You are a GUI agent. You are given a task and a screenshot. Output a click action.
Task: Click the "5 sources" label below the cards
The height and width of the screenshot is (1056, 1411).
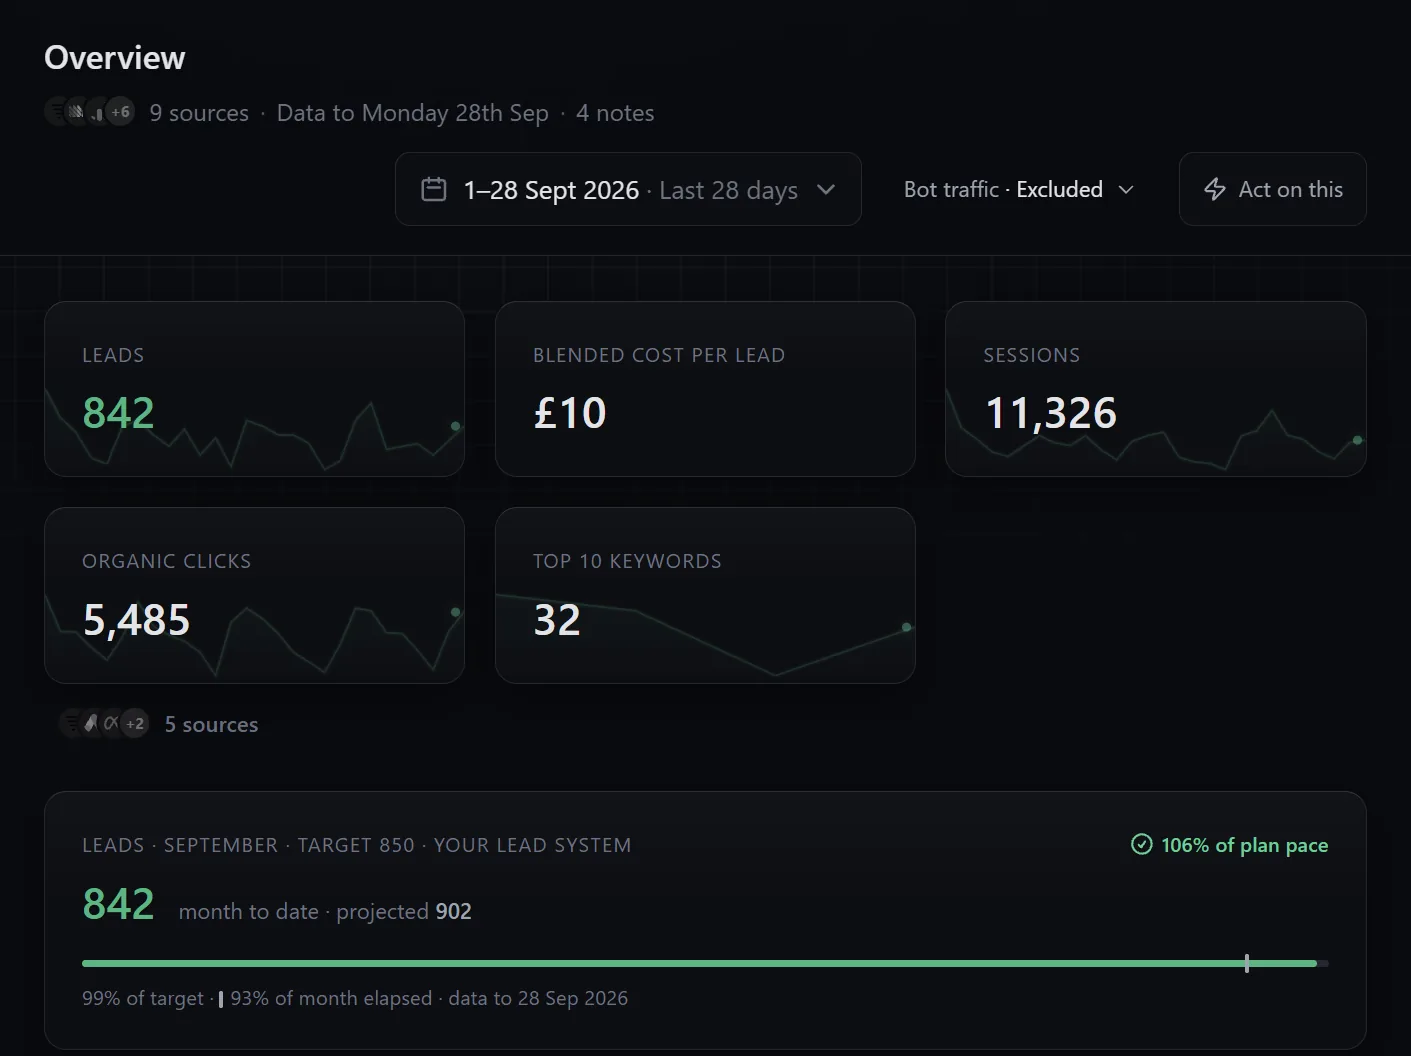pyautogui.click(x=211, y=724)
